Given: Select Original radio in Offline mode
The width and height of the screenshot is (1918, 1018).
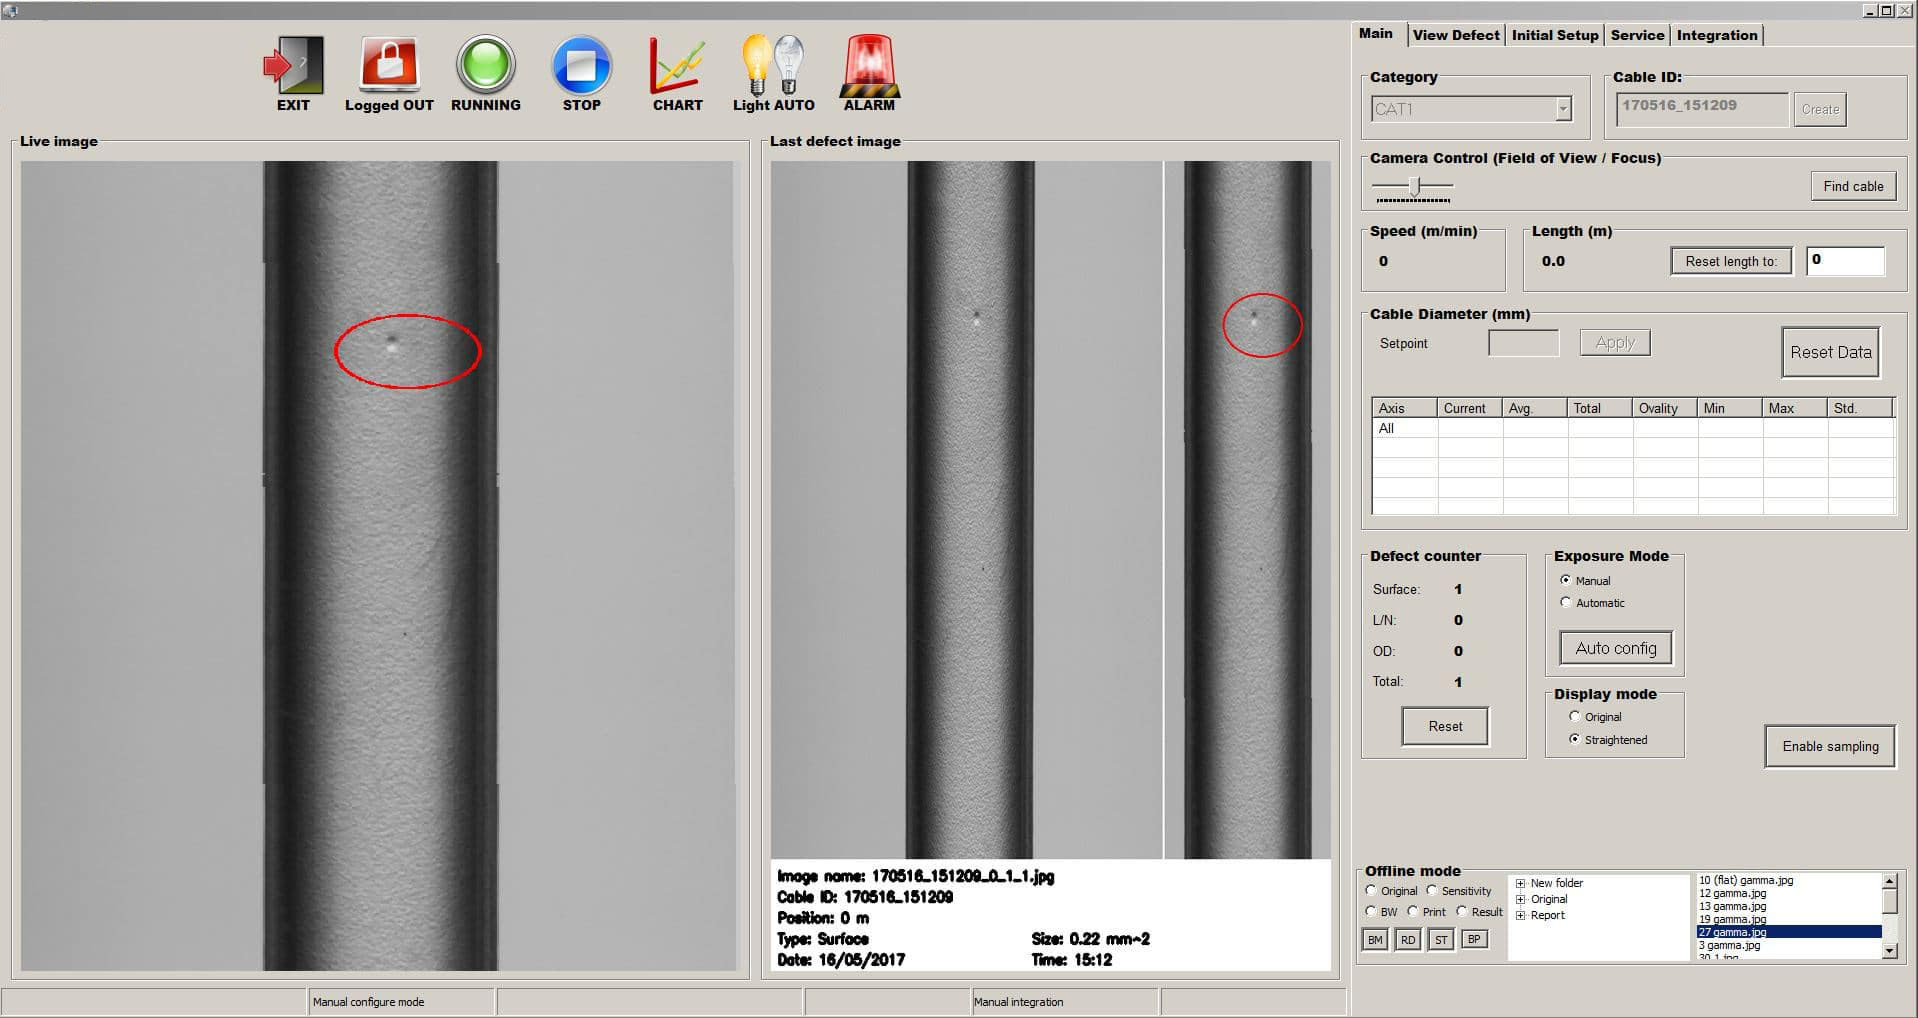Looking at the screenshot, I should (1371, 890).
